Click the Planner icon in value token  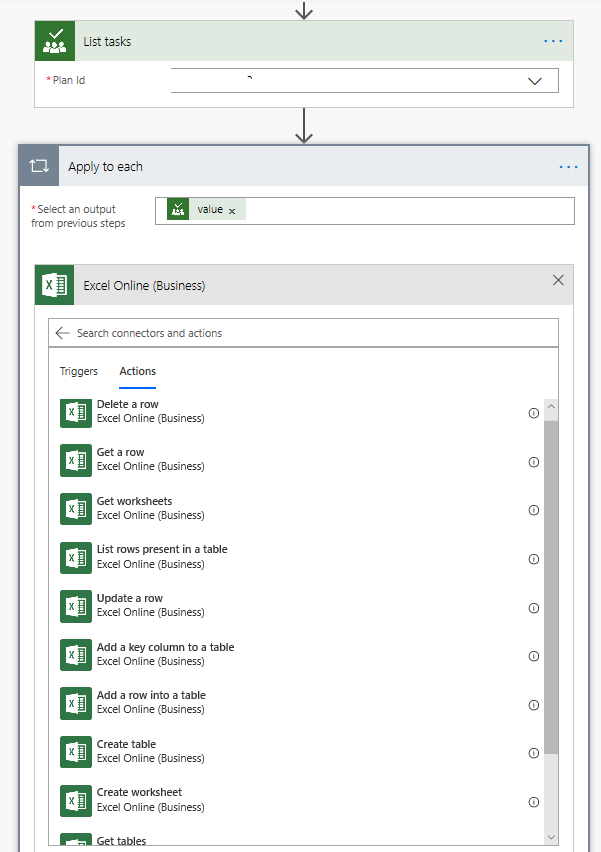point(178,209)
